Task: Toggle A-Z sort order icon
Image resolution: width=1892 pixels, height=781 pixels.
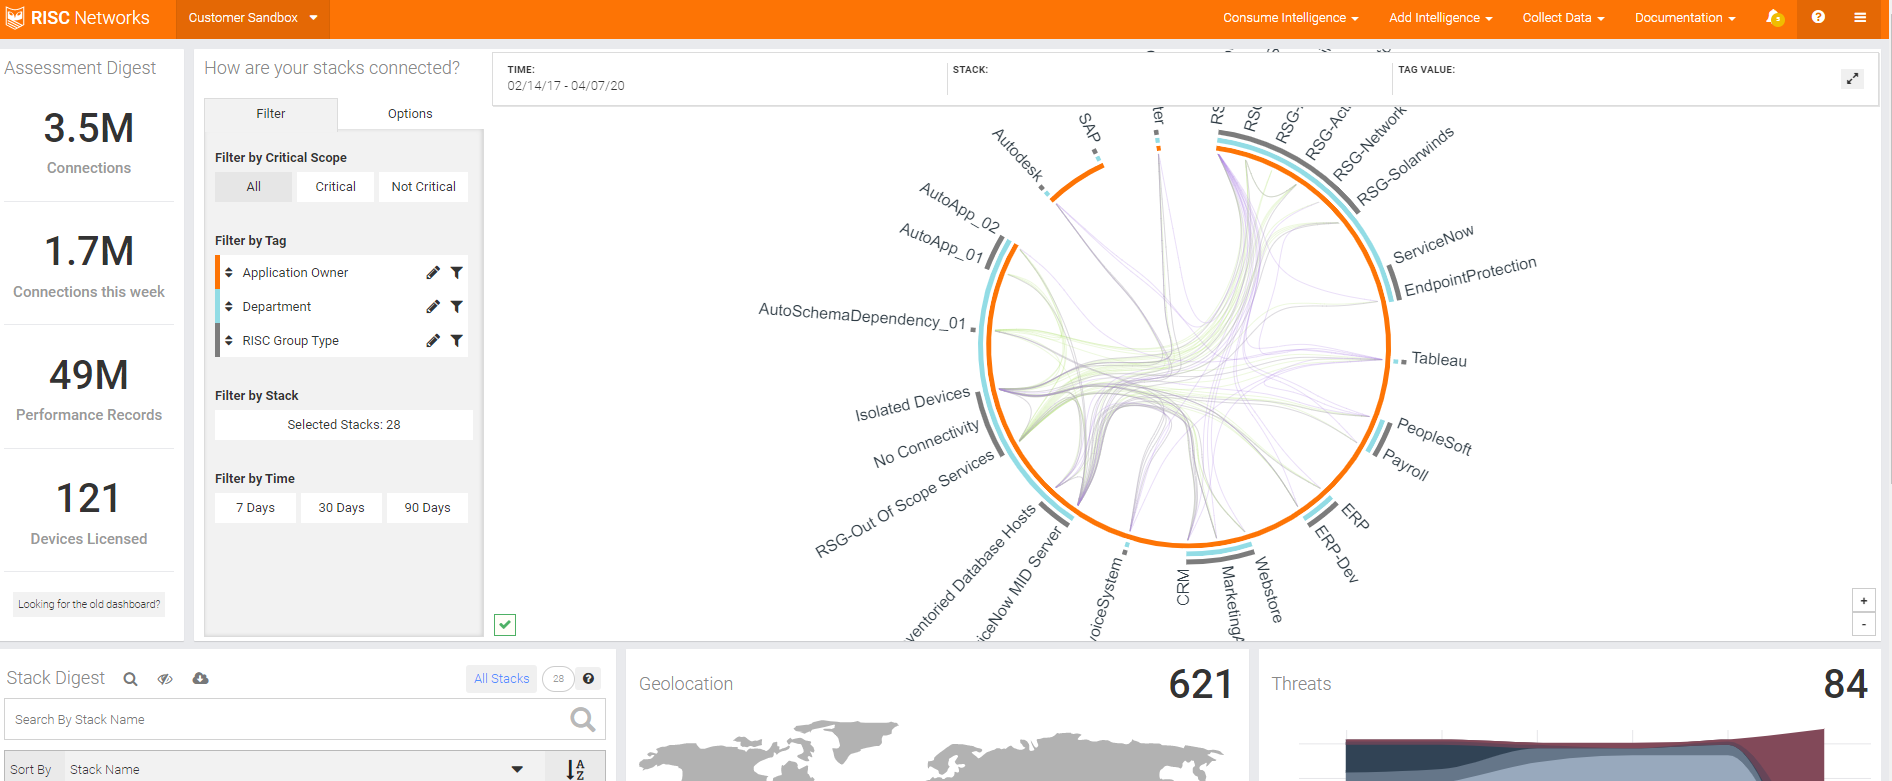Action: (575, 769)
